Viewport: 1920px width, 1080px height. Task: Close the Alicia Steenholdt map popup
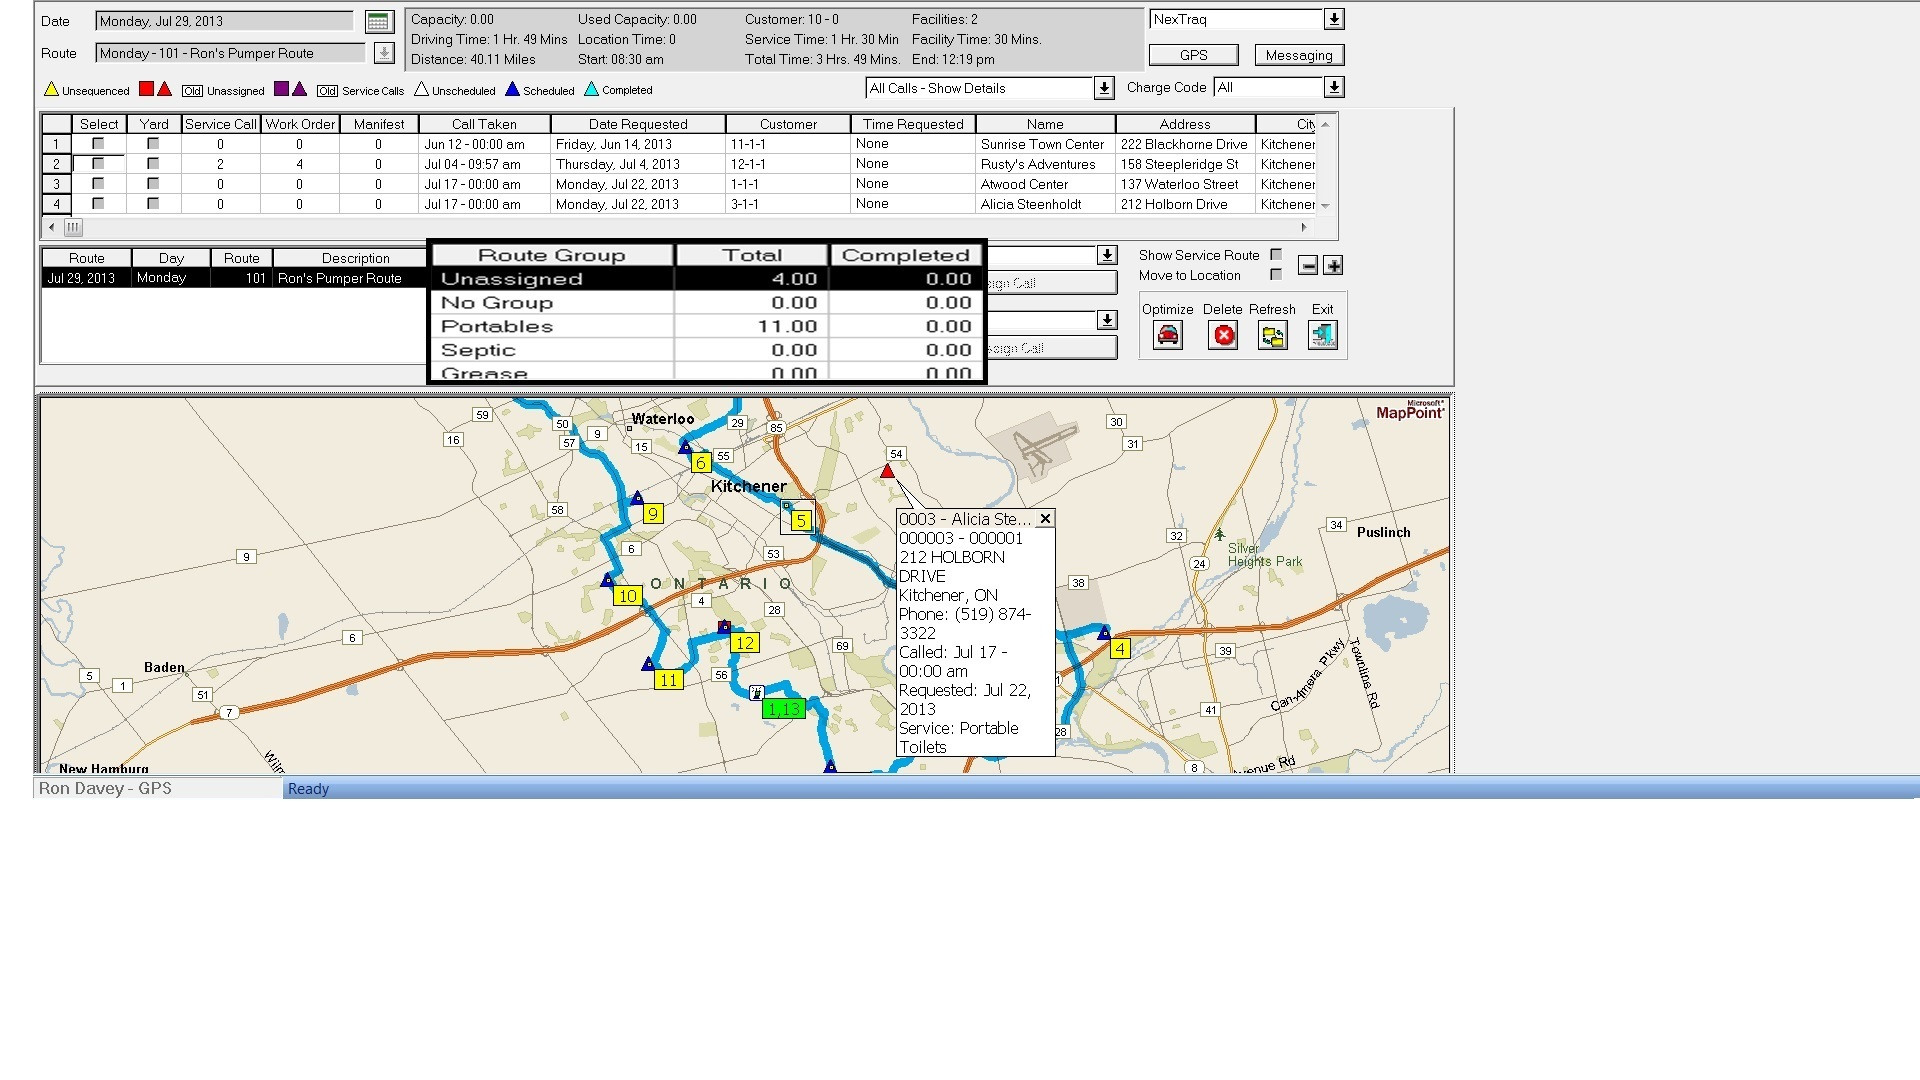tap(1045, 519)
